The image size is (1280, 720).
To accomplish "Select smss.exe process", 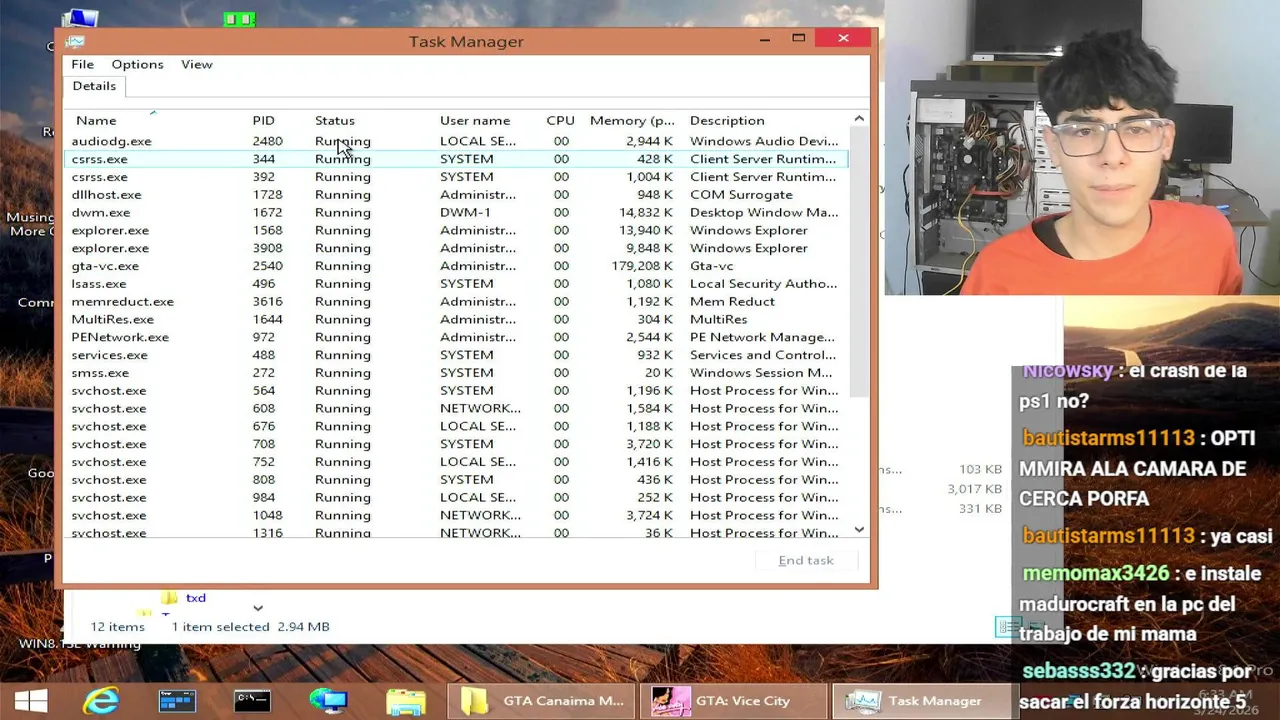I will click(x=457, y=373).
